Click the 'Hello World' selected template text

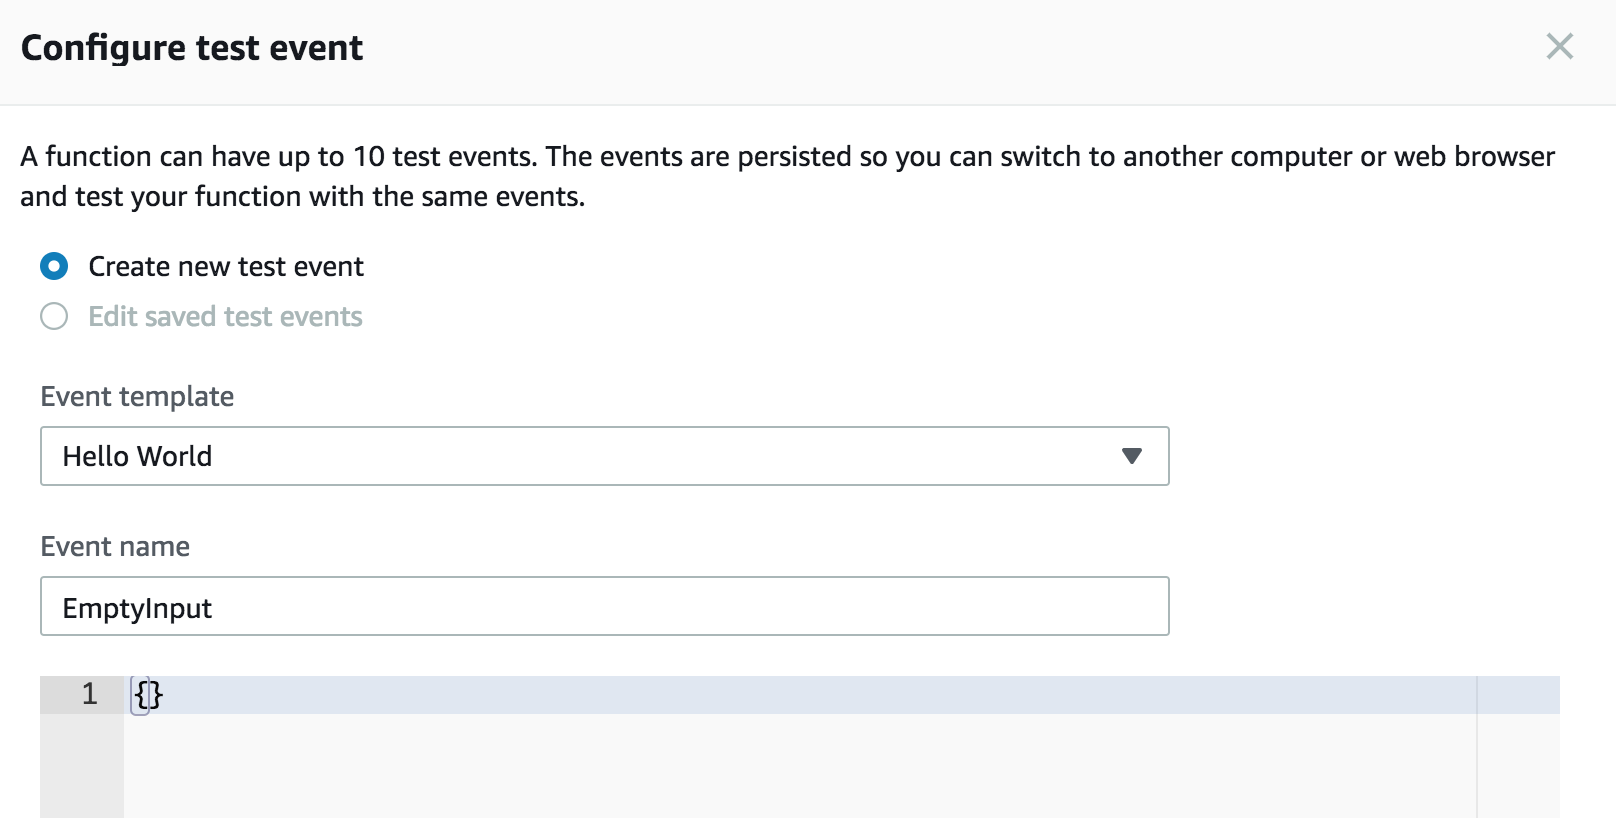coord(137,456)
